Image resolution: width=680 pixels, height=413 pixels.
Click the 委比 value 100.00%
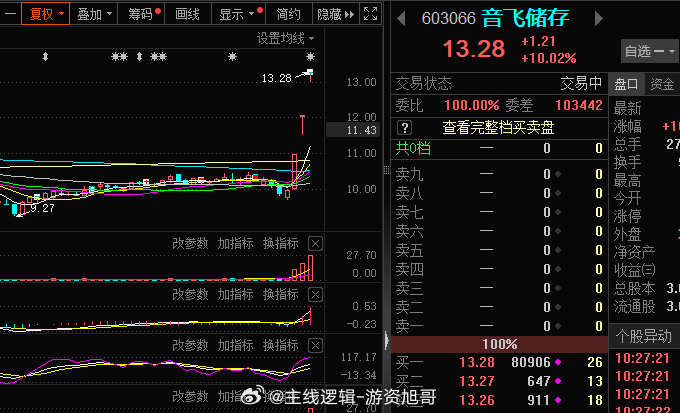click(471, 105)
